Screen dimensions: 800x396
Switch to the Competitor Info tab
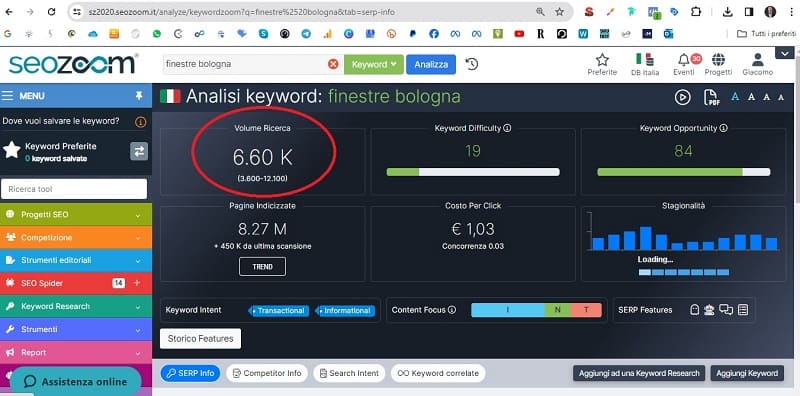tap(267, 373)
